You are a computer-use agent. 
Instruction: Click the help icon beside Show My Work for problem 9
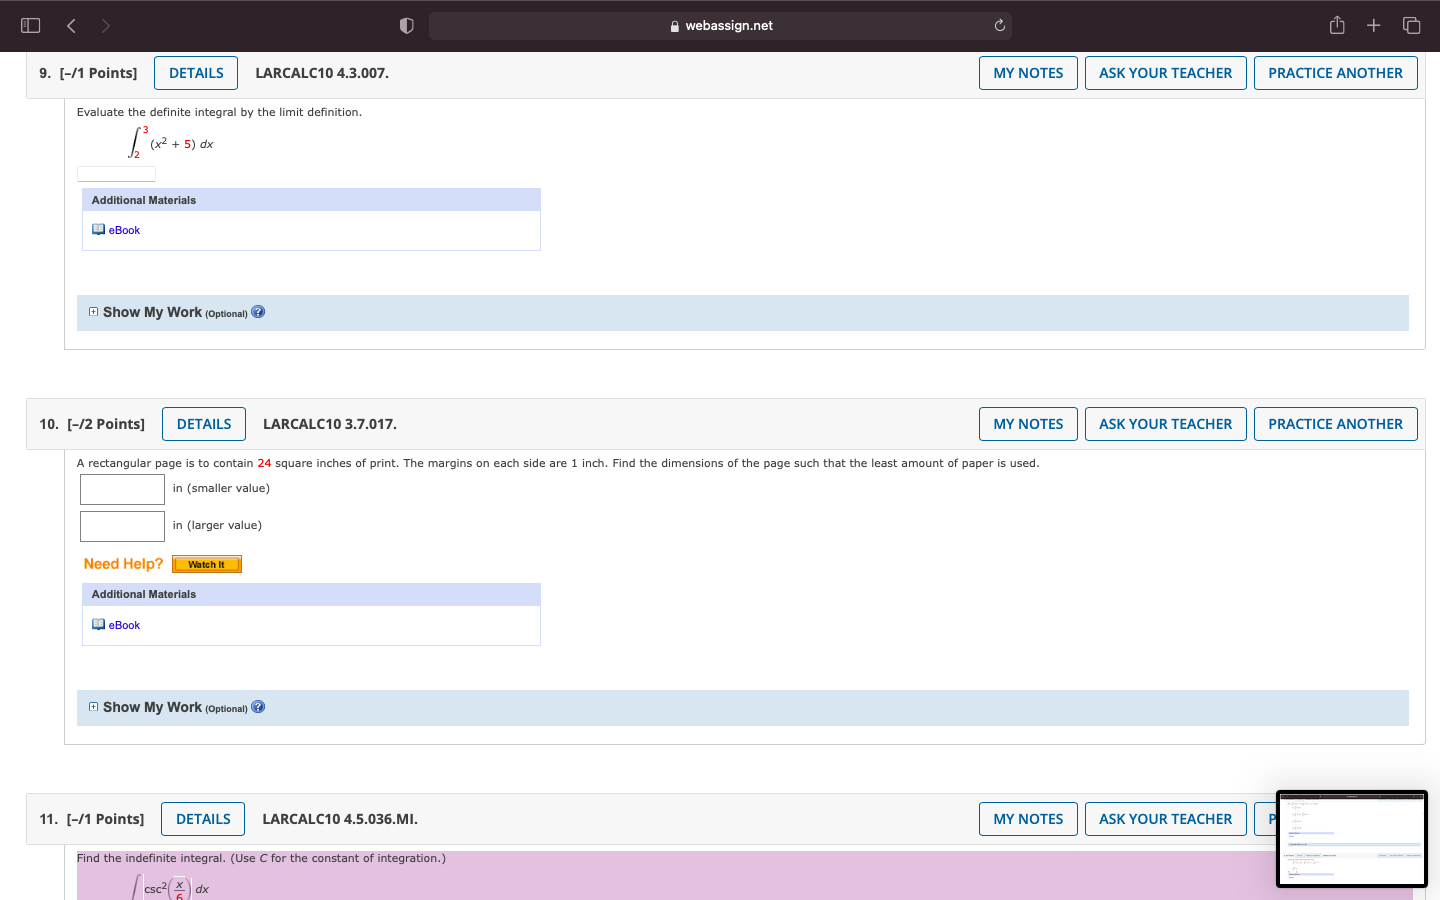(257, 311)
